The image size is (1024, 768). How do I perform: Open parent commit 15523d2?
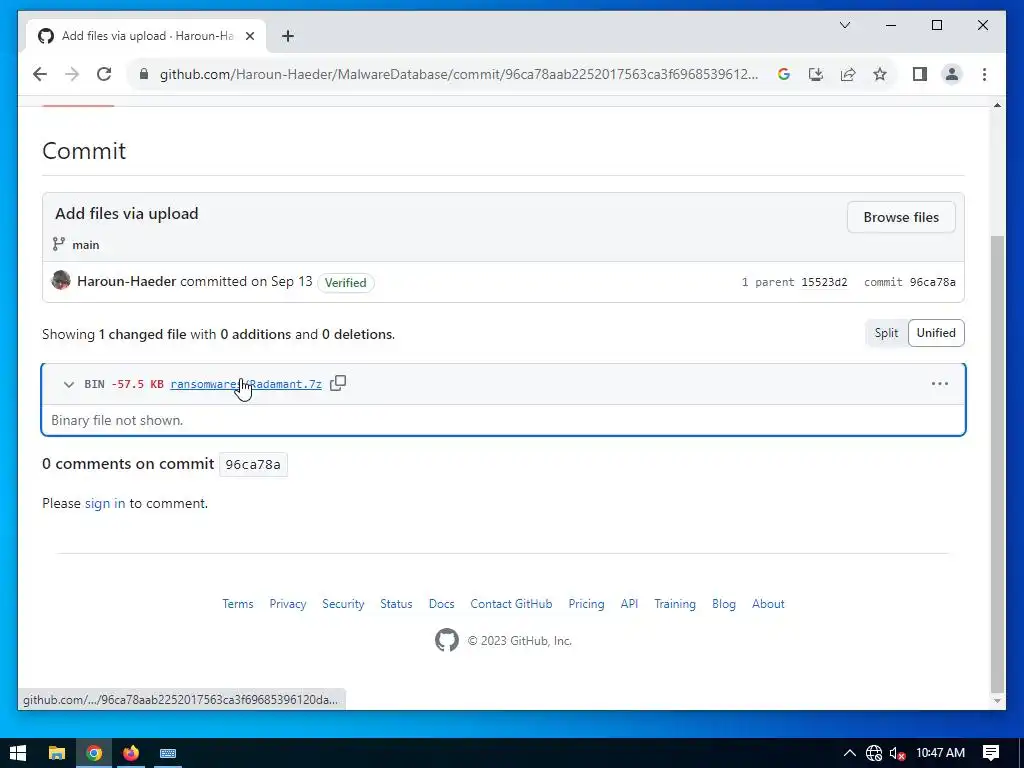point(824,282)
